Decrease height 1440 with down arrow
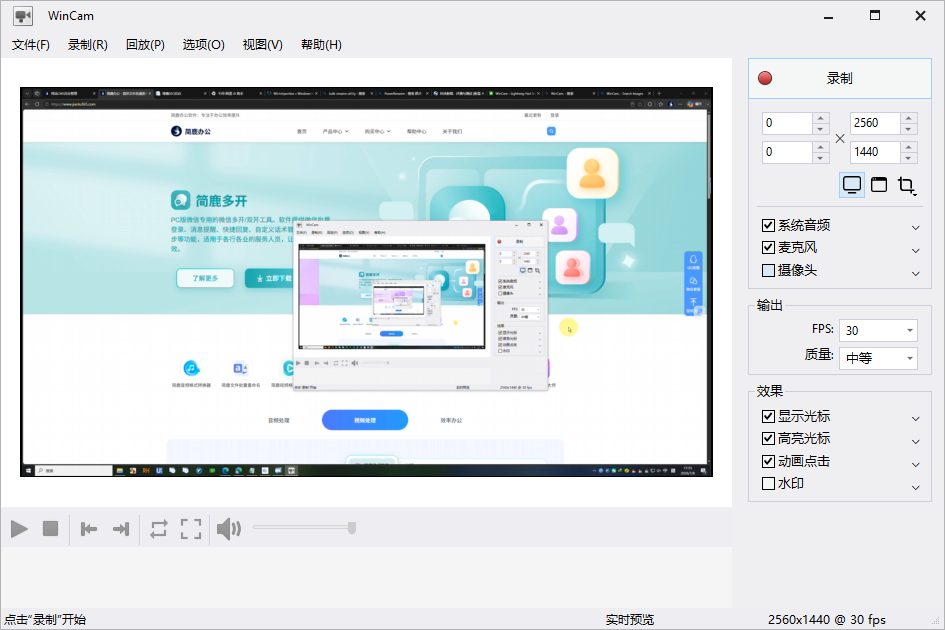 point(908,158)
